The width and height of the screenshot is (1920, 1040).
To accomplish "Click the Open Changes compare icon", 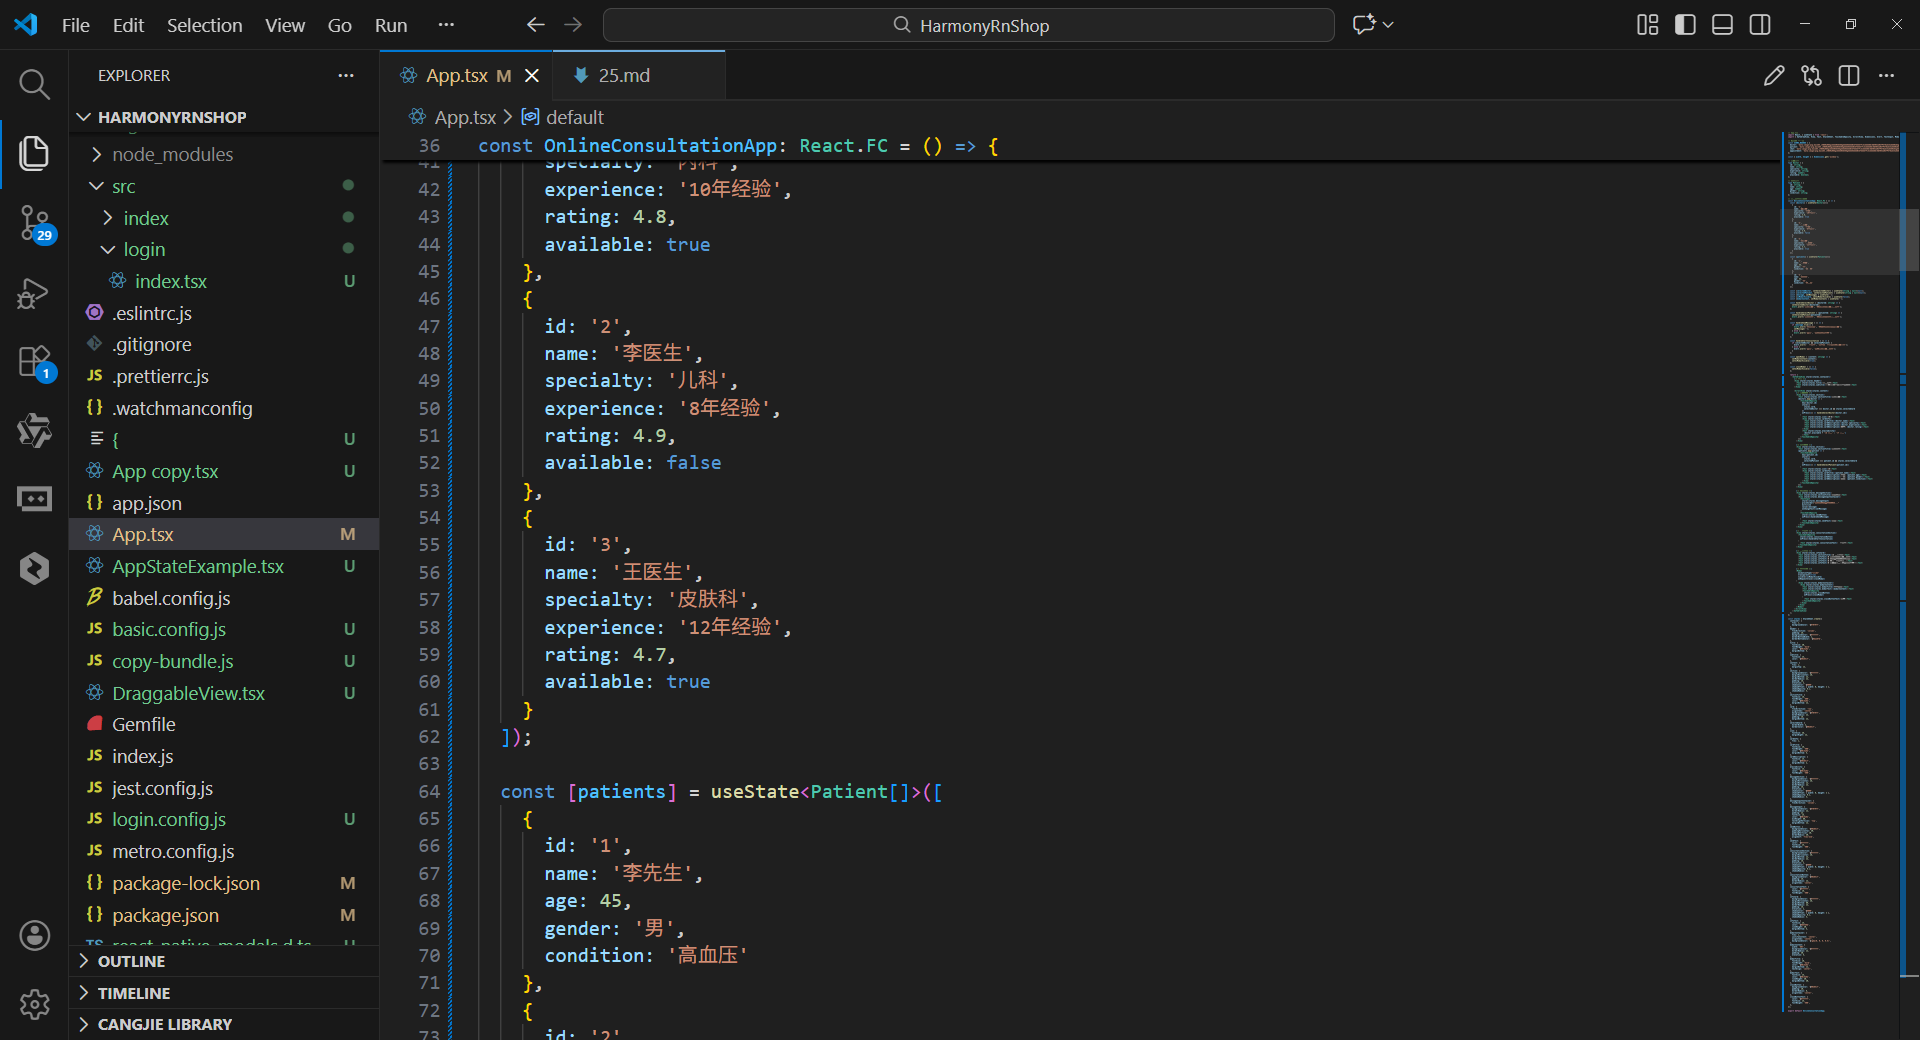I will click(x=1811, y=76).
